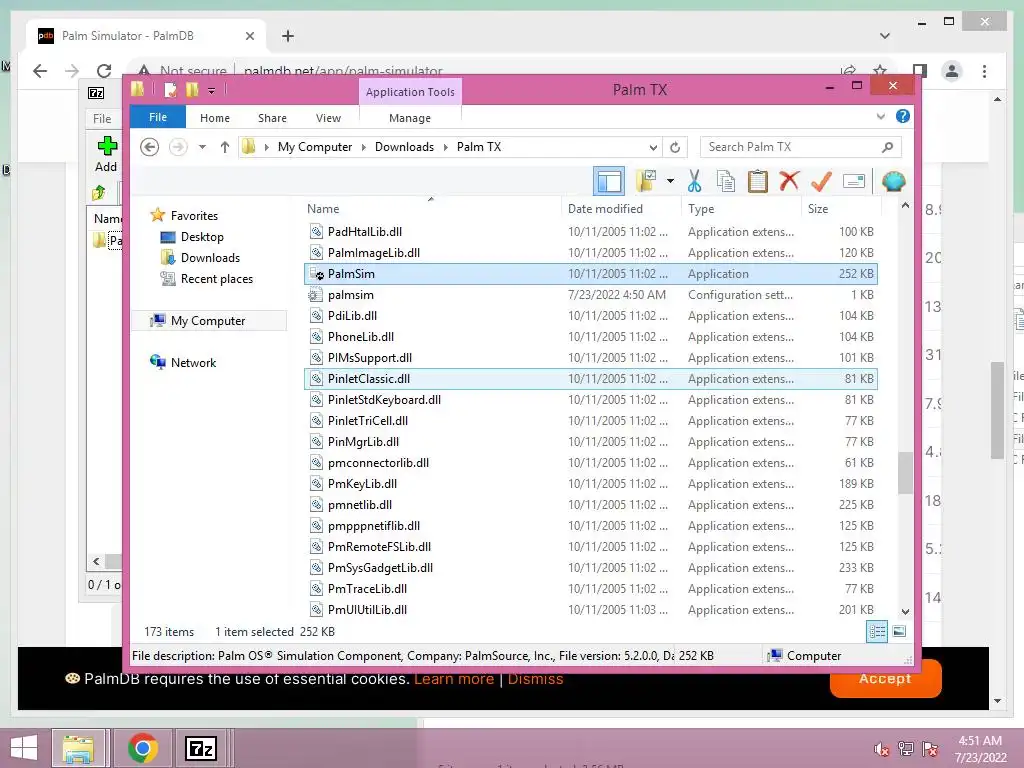Click the blue shell icon in toolbar
Screen dimensions: 1024x768
[x=893, y=181]
